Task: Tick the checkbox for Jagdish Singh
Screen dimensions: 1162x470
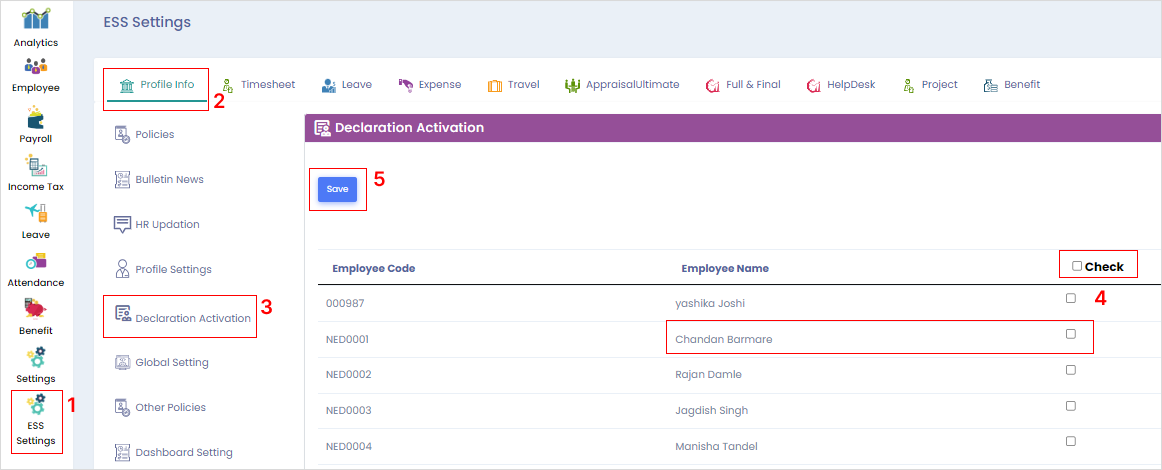Action: 1071,406
